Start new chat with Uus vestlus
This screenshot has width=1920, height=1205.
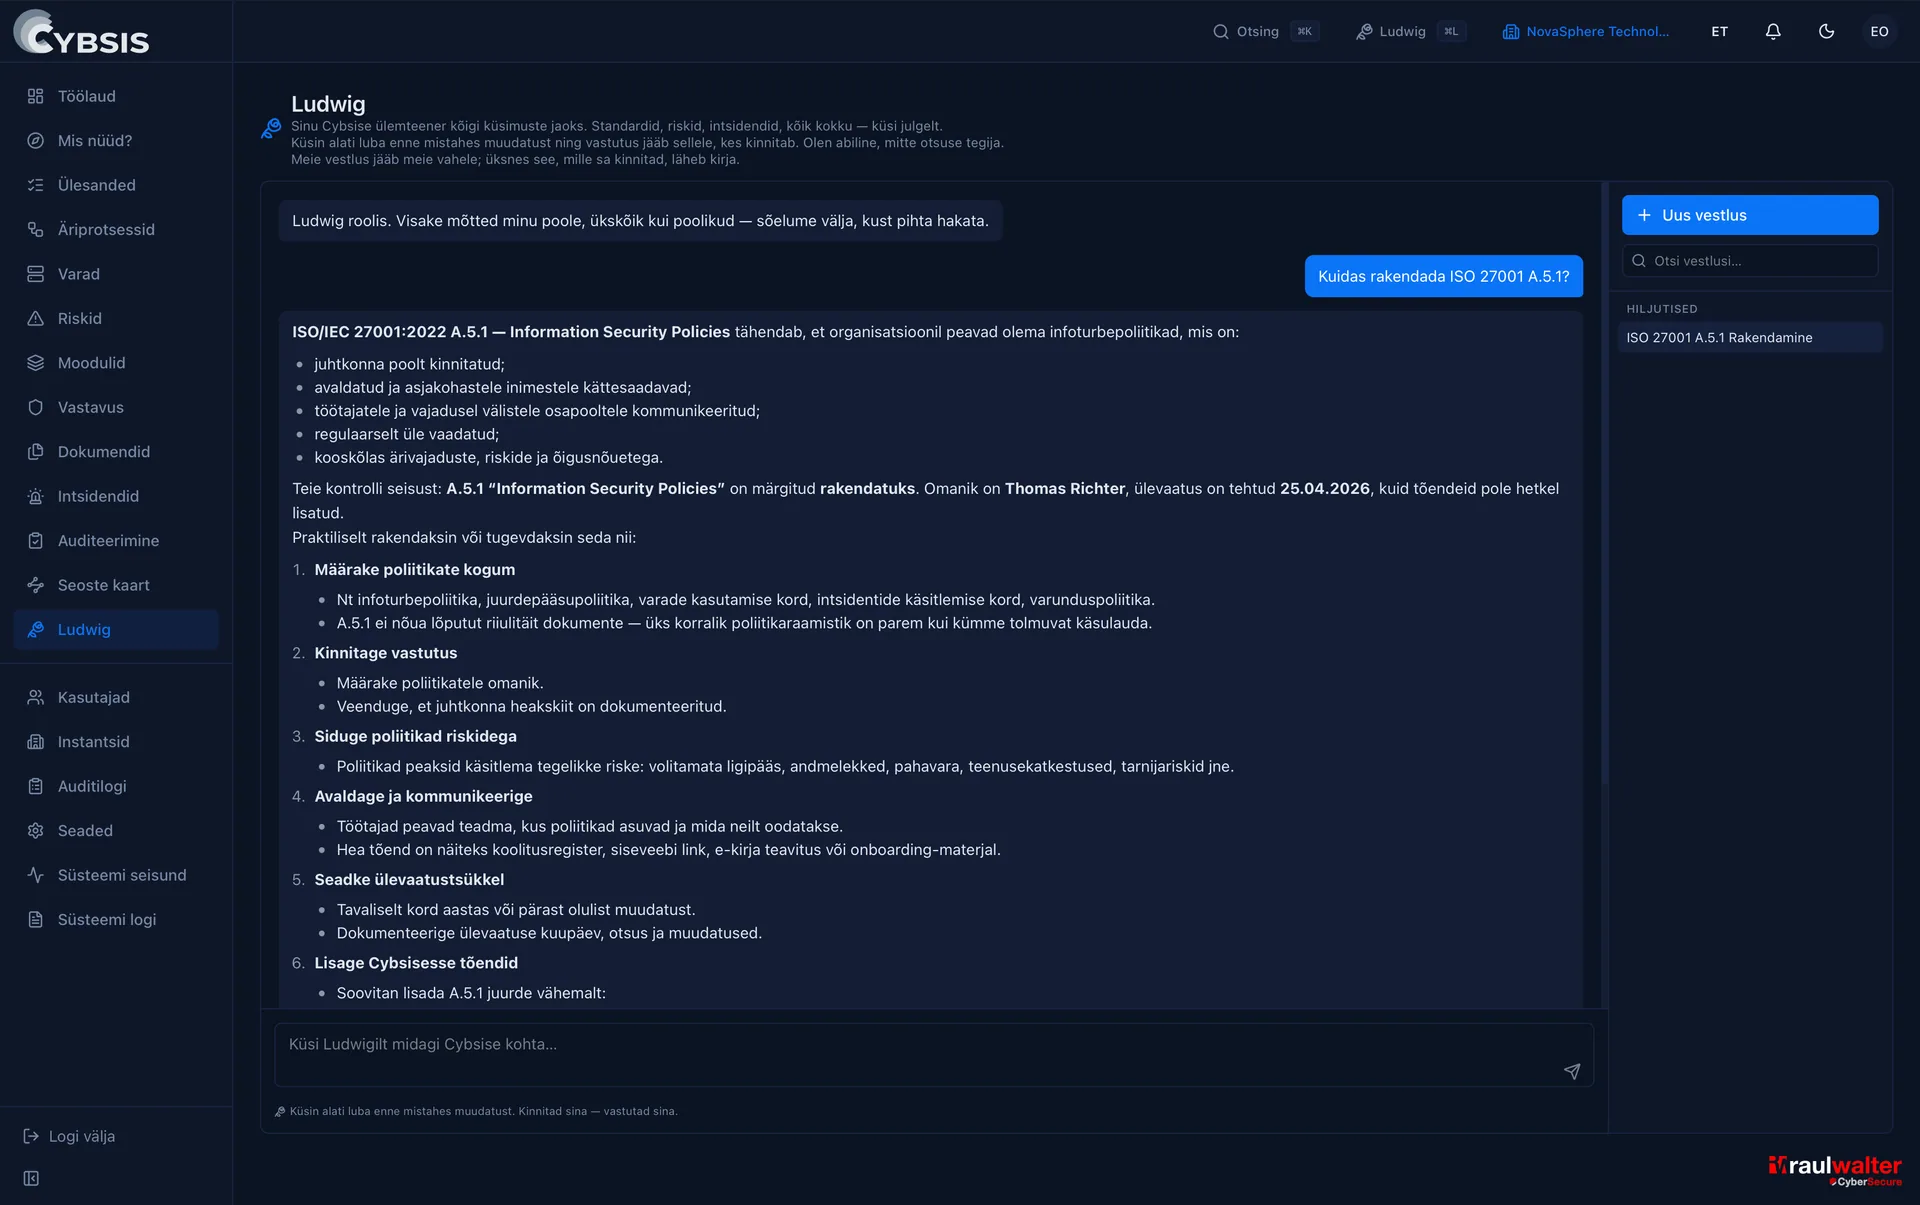coord(1750,215)
